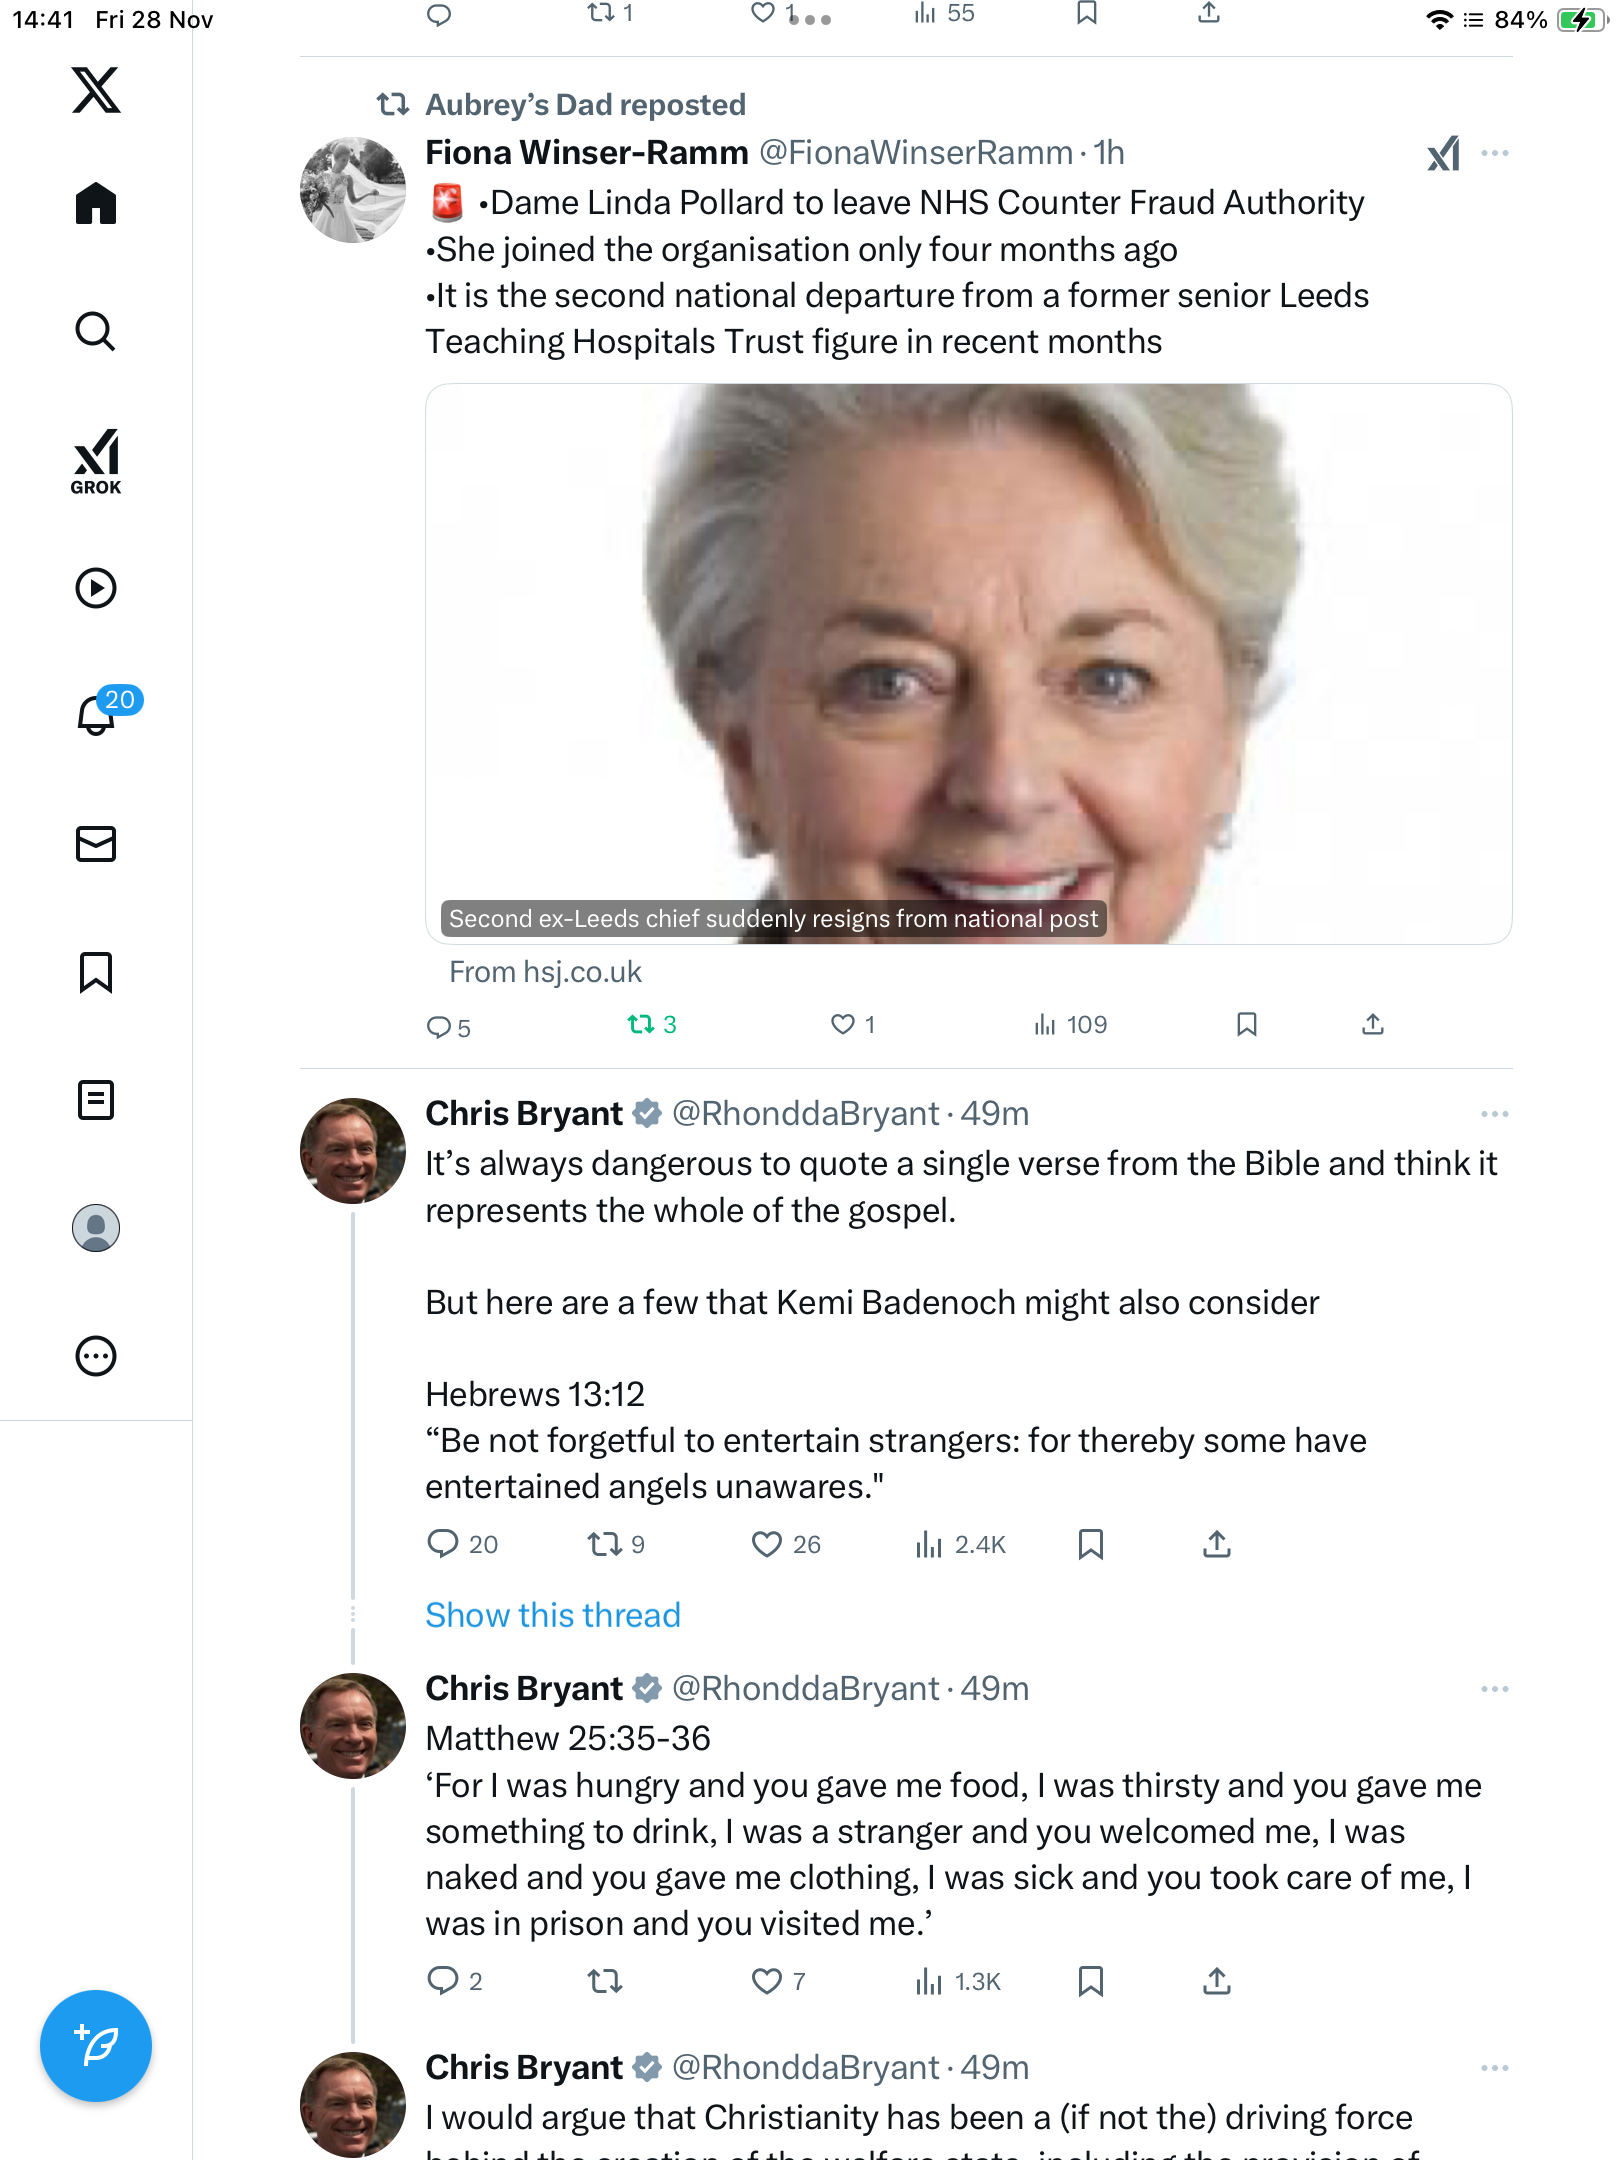The height and width of the screenshot is (2160, 1620).
Task: Bookmark Chris Bryant's Hebrews 13:12 post
Action: (x=1090, y=1544)
